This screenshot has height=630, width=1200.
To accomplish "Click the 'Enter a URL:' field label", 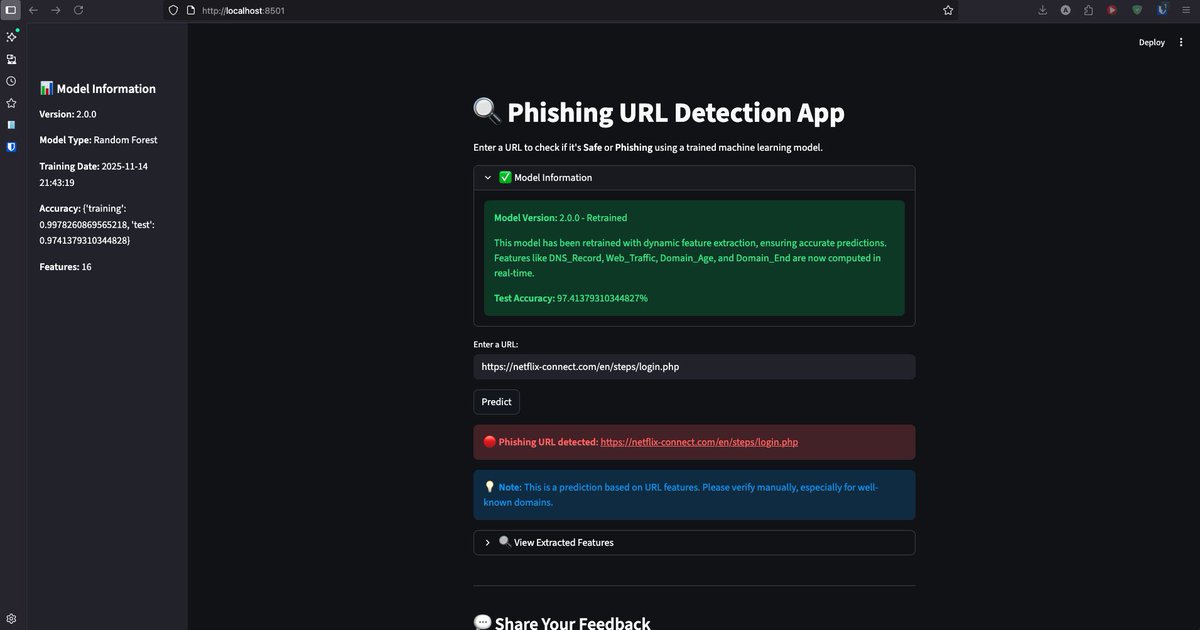I will [496, 344].
